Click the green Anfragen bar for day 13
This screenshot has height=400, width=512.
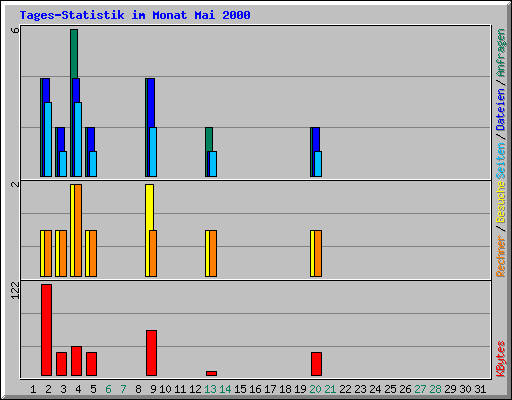(209, 139)
